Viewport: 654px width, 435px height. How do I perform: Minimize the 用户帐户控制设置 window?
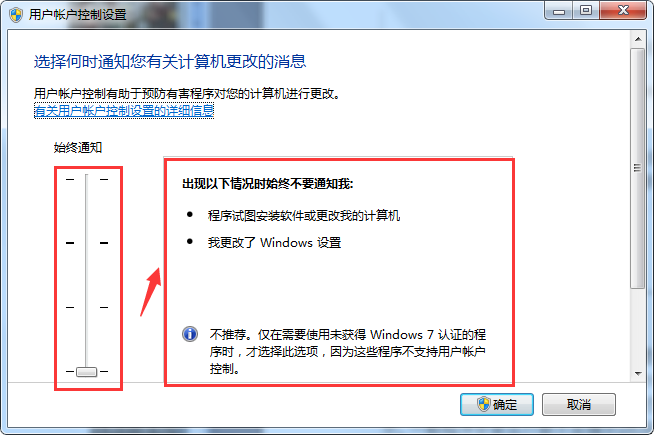tap(558, 11)
